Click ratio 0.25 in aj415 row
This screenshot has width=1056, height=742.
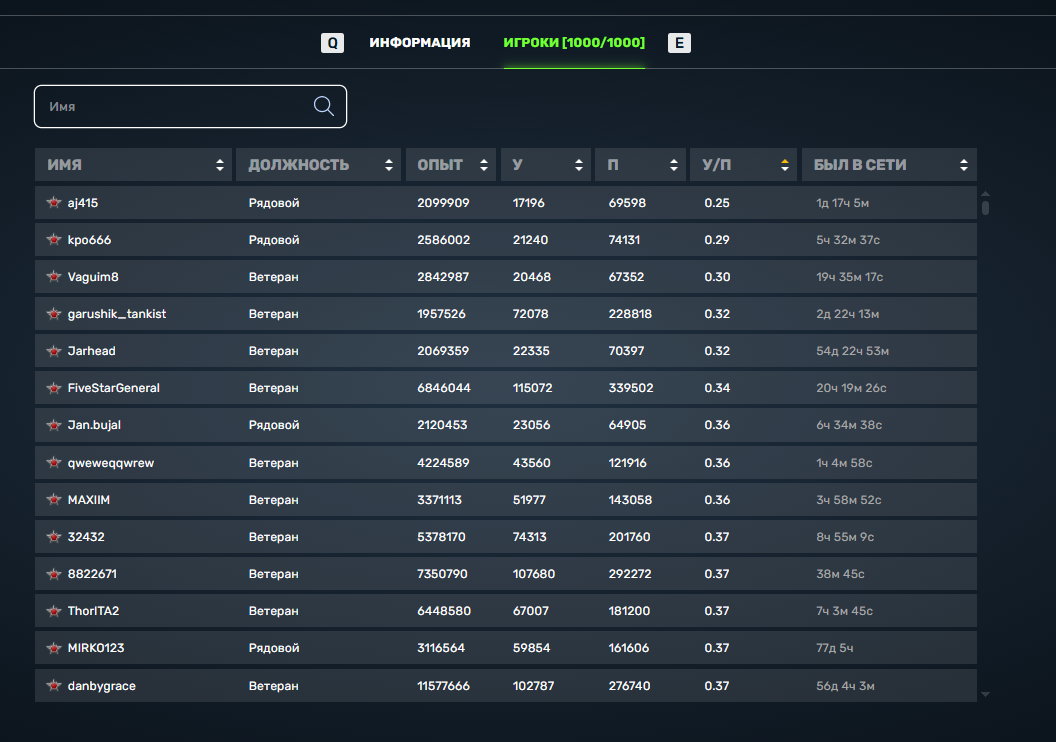[717, 203]
